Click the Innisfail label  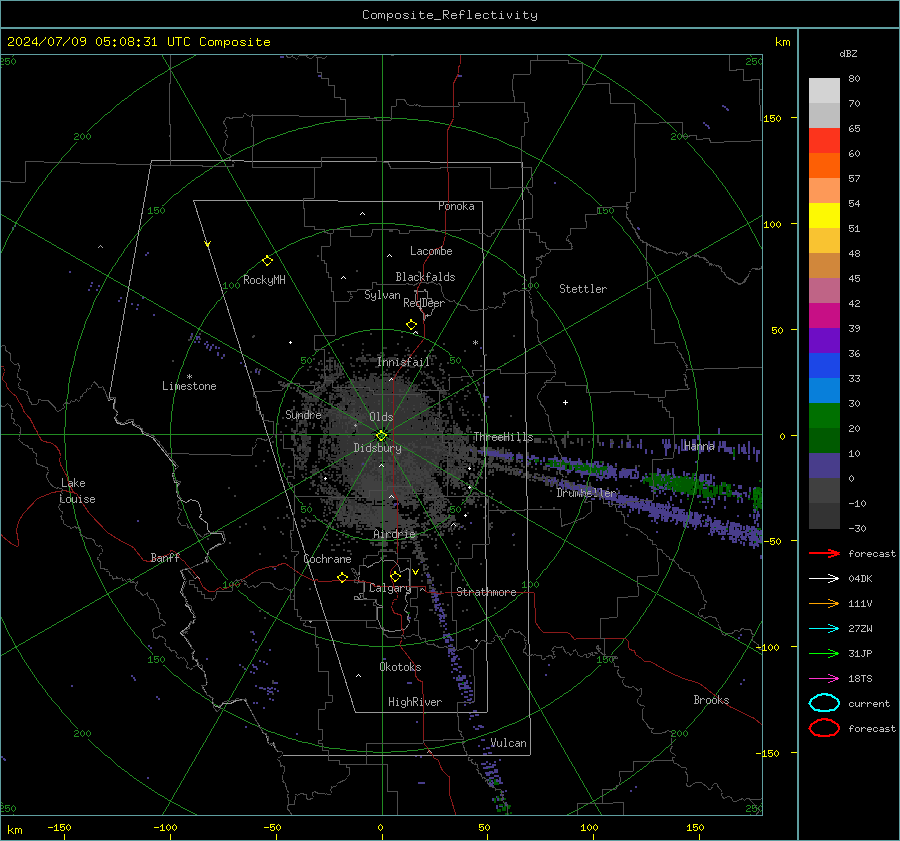click(403, 362)
